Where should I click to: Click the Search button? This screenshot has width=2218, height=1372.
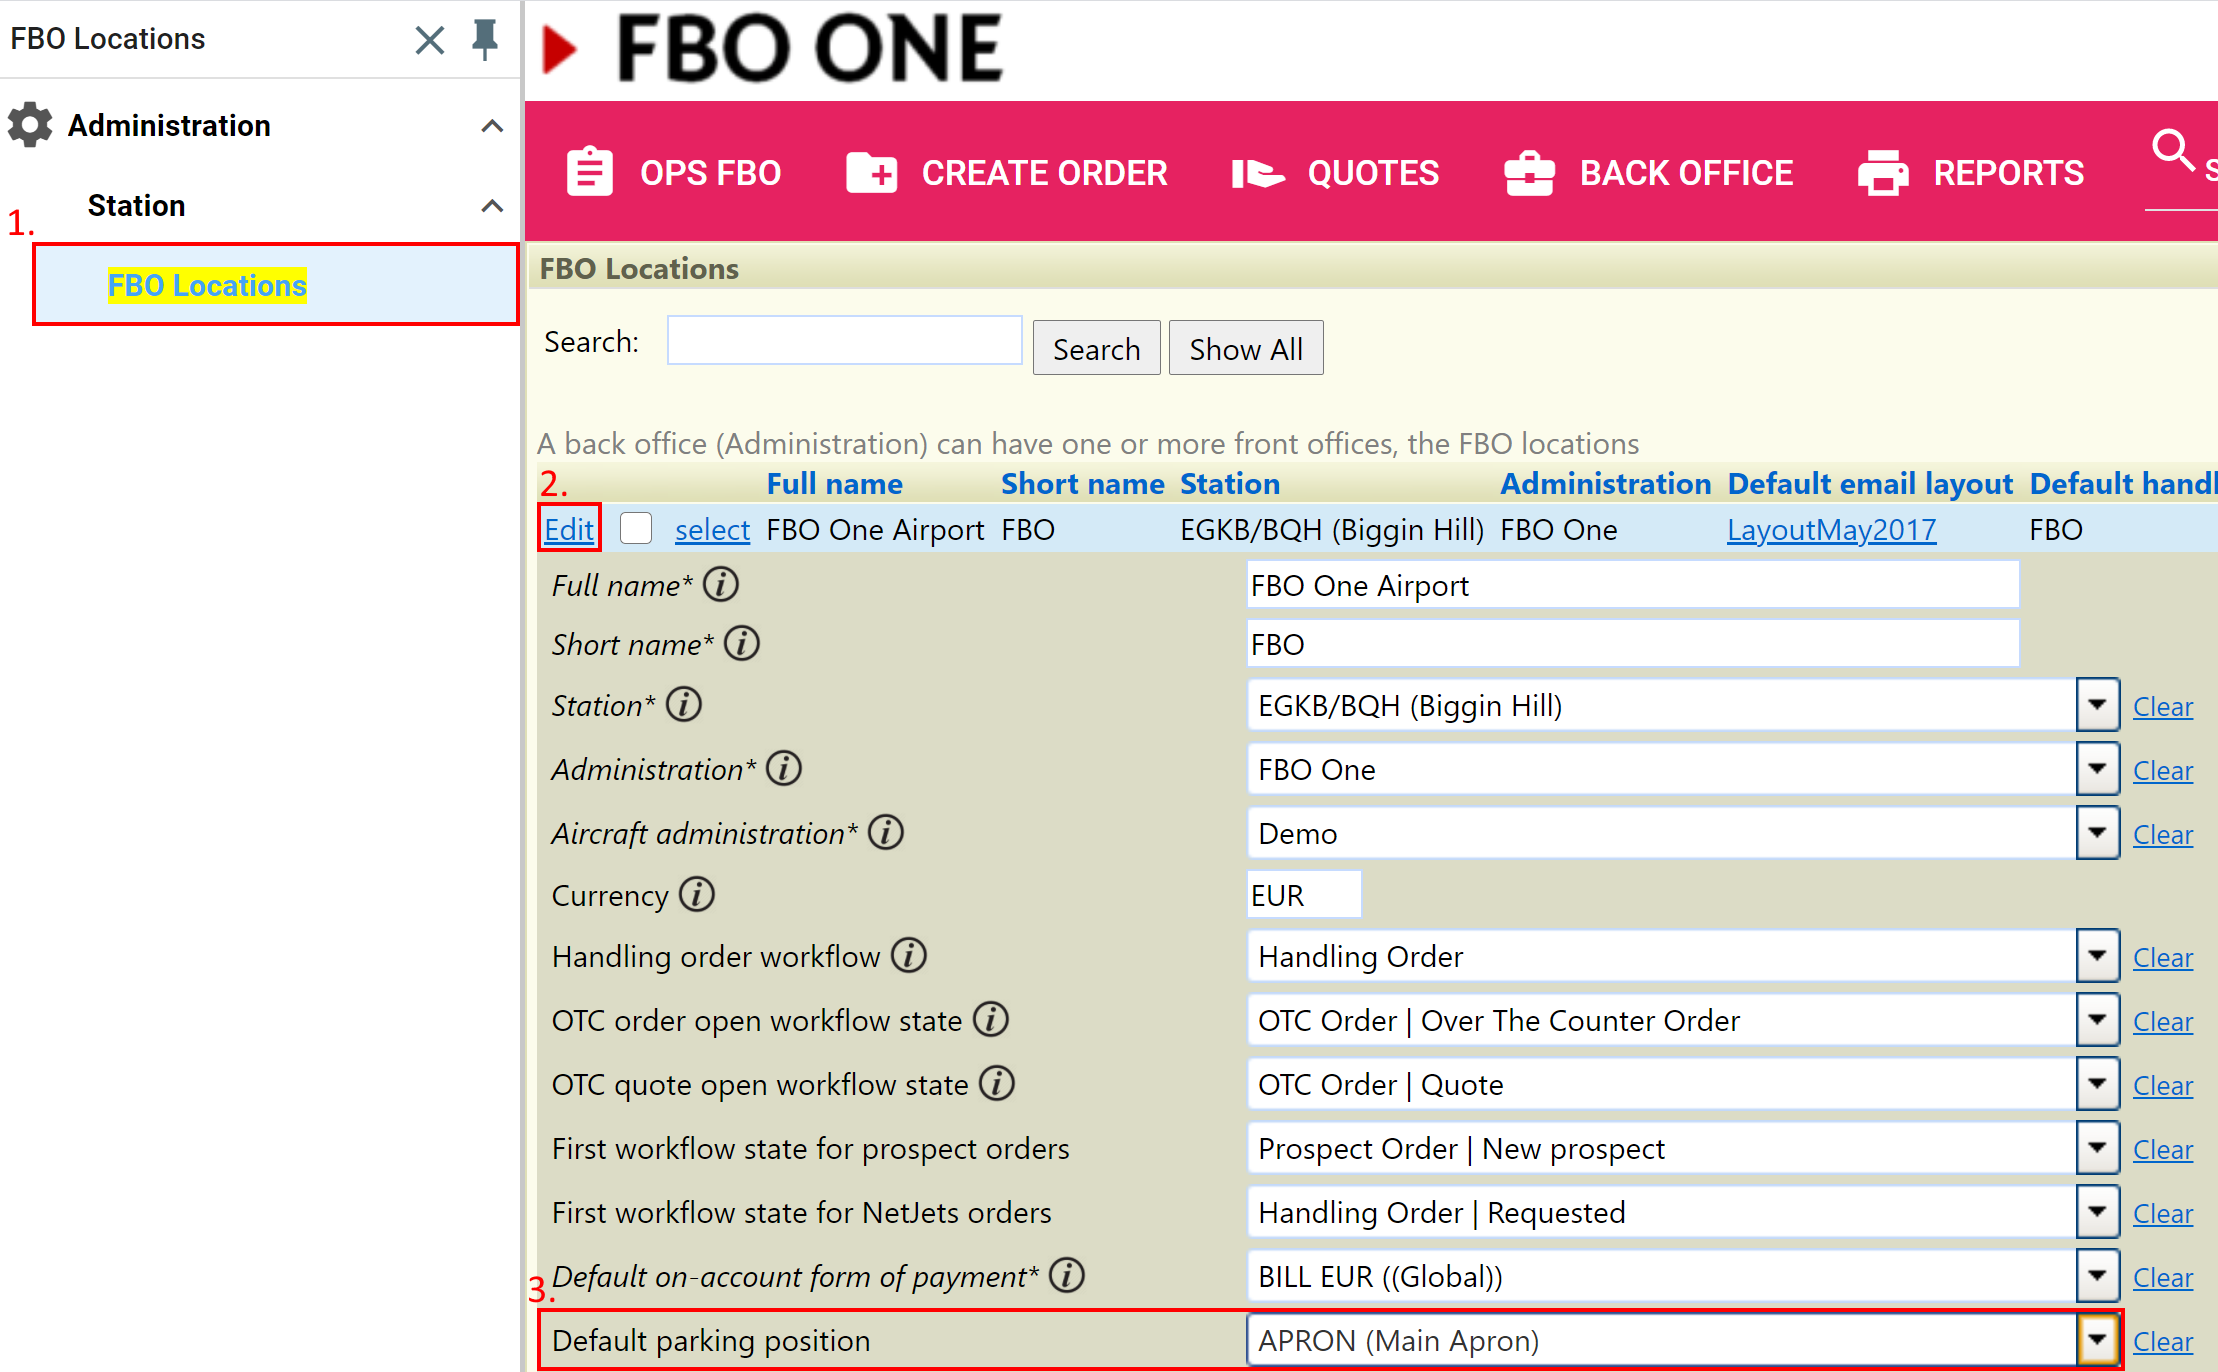[1096, 348]
